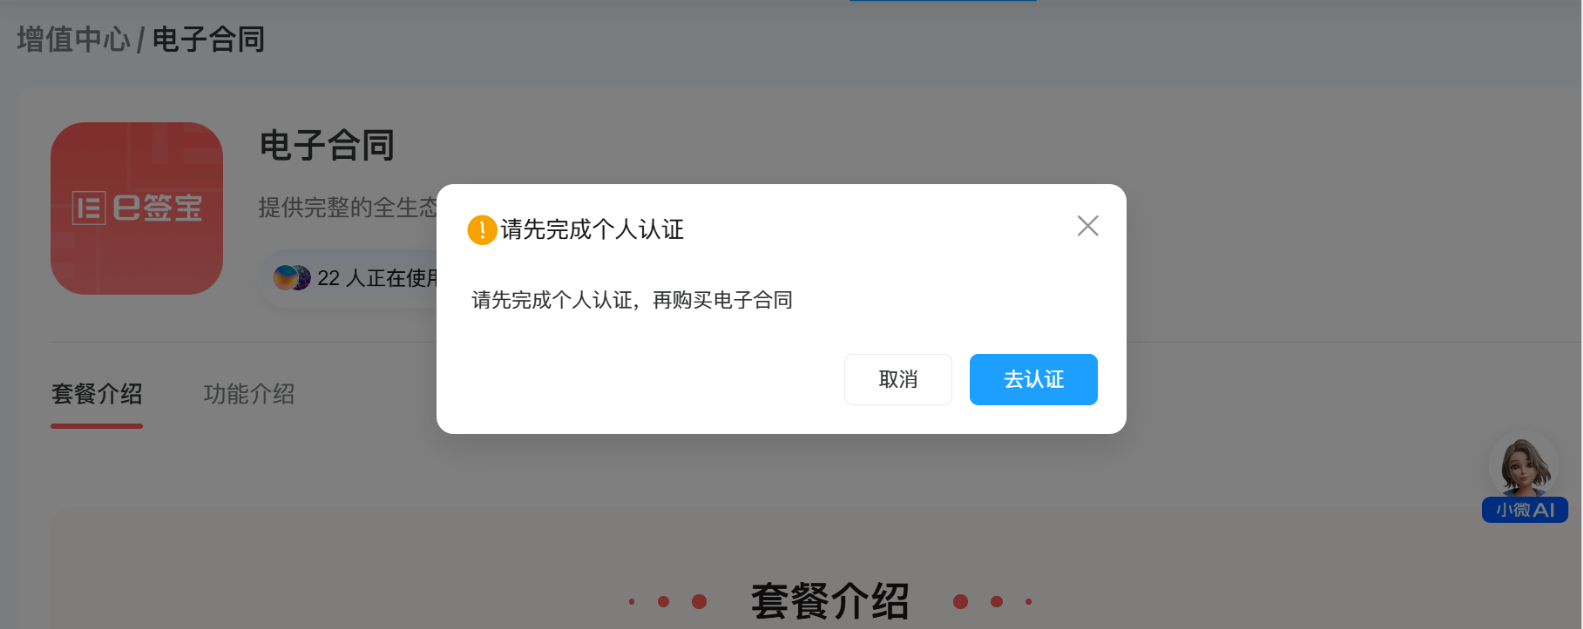Click the product description starting 提供完整的全生态
Viewport: 1583px width, 629px height.
tap(348, 207)
